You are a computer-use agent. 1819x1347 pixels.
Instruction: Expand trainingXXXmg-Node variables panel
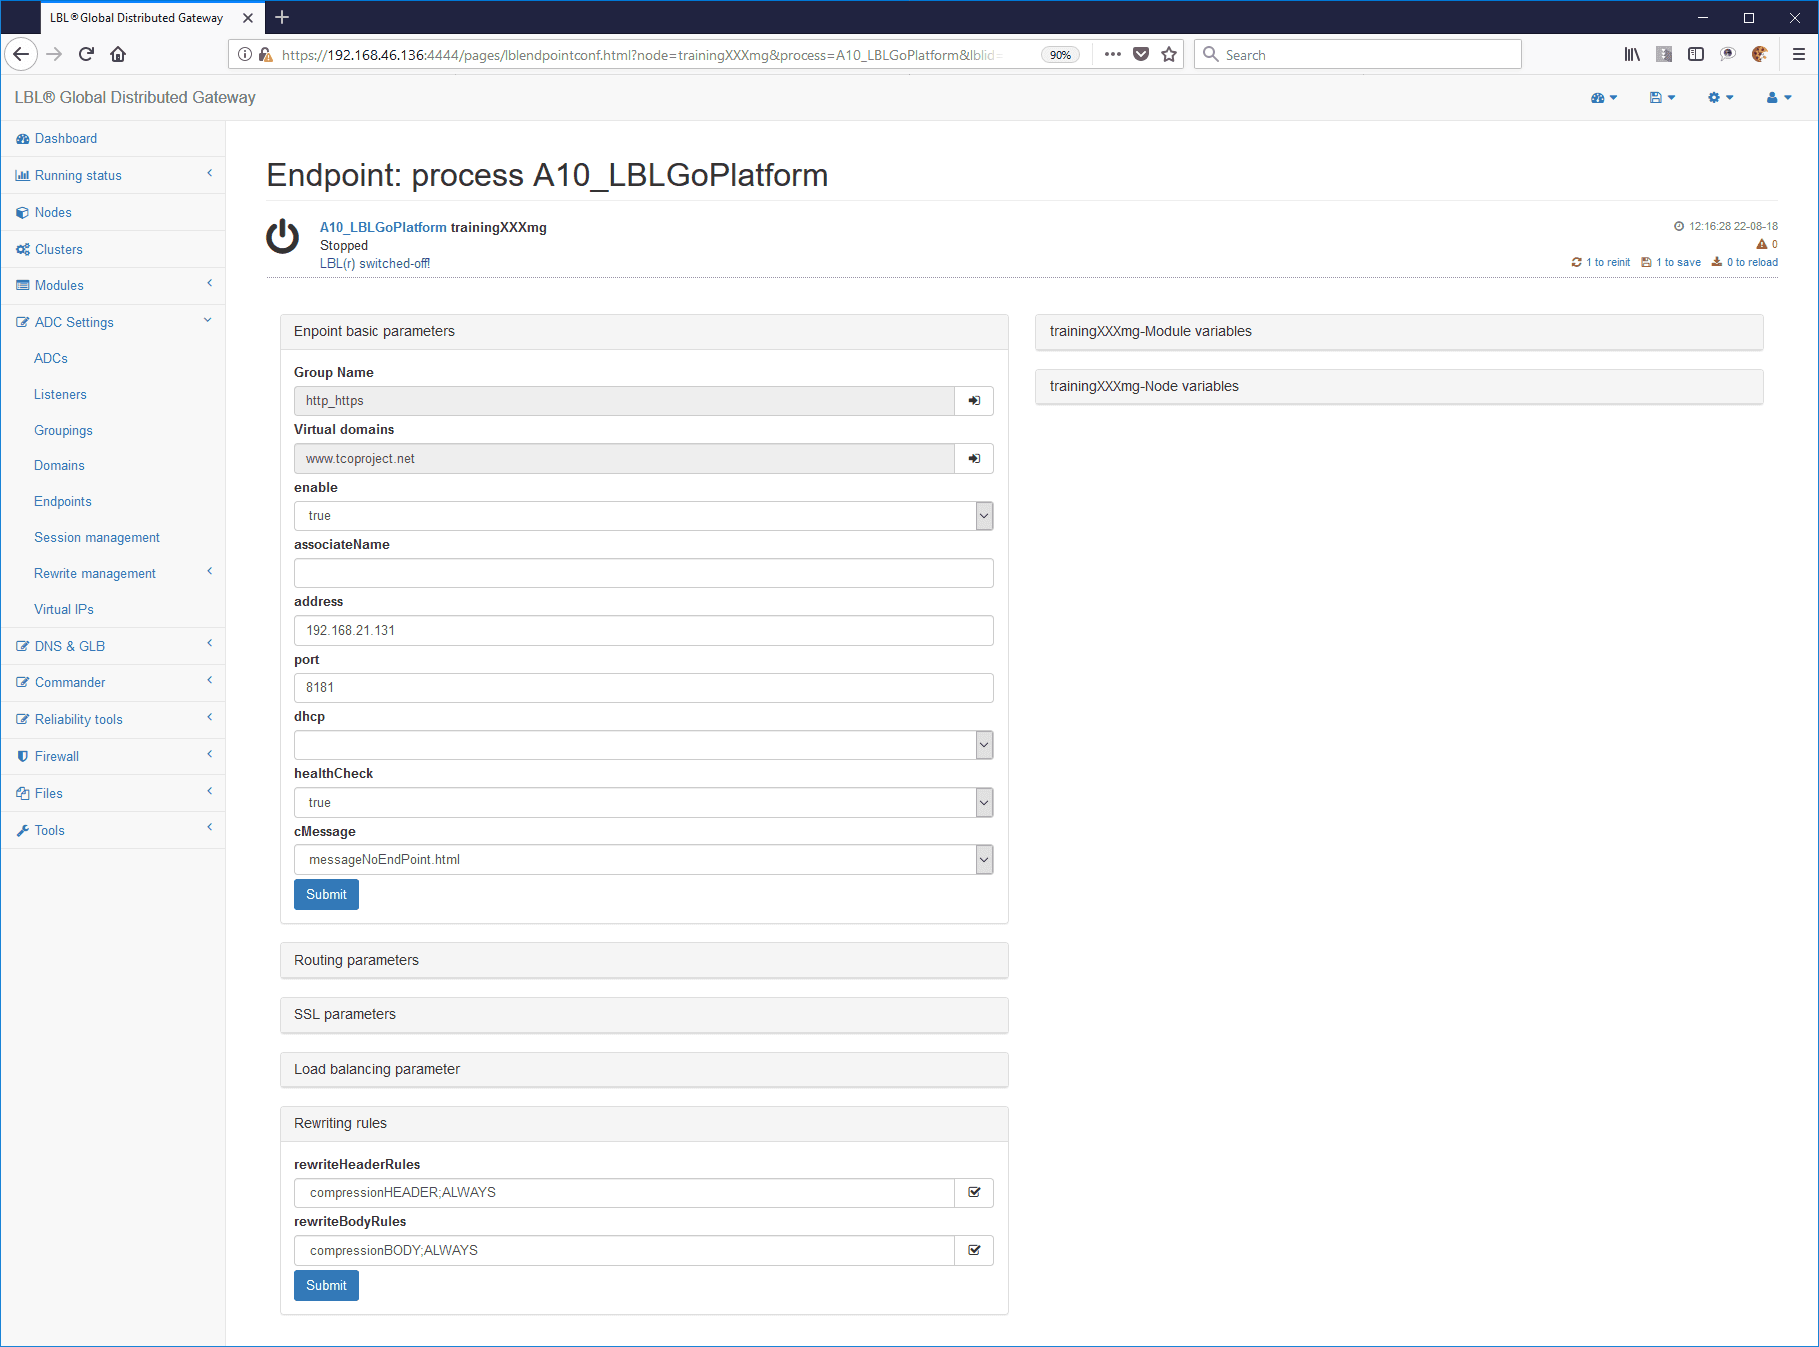[x=1399, y=387]
